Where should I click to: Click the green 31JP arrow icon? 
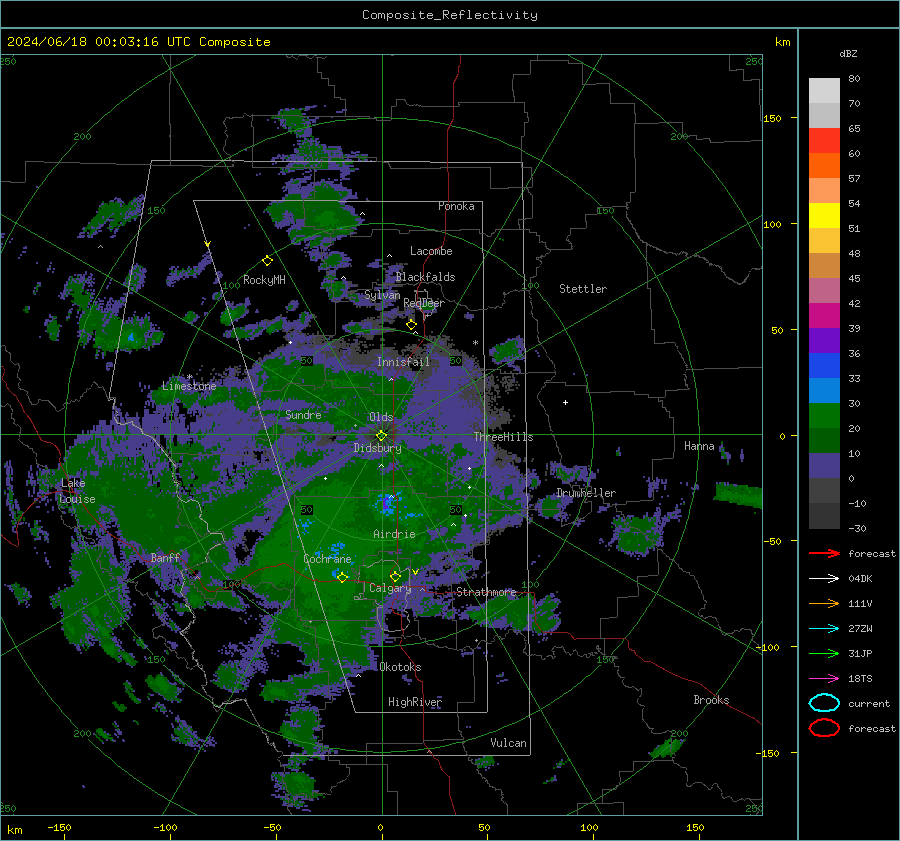pyautogui.click(x=824, y=653)
